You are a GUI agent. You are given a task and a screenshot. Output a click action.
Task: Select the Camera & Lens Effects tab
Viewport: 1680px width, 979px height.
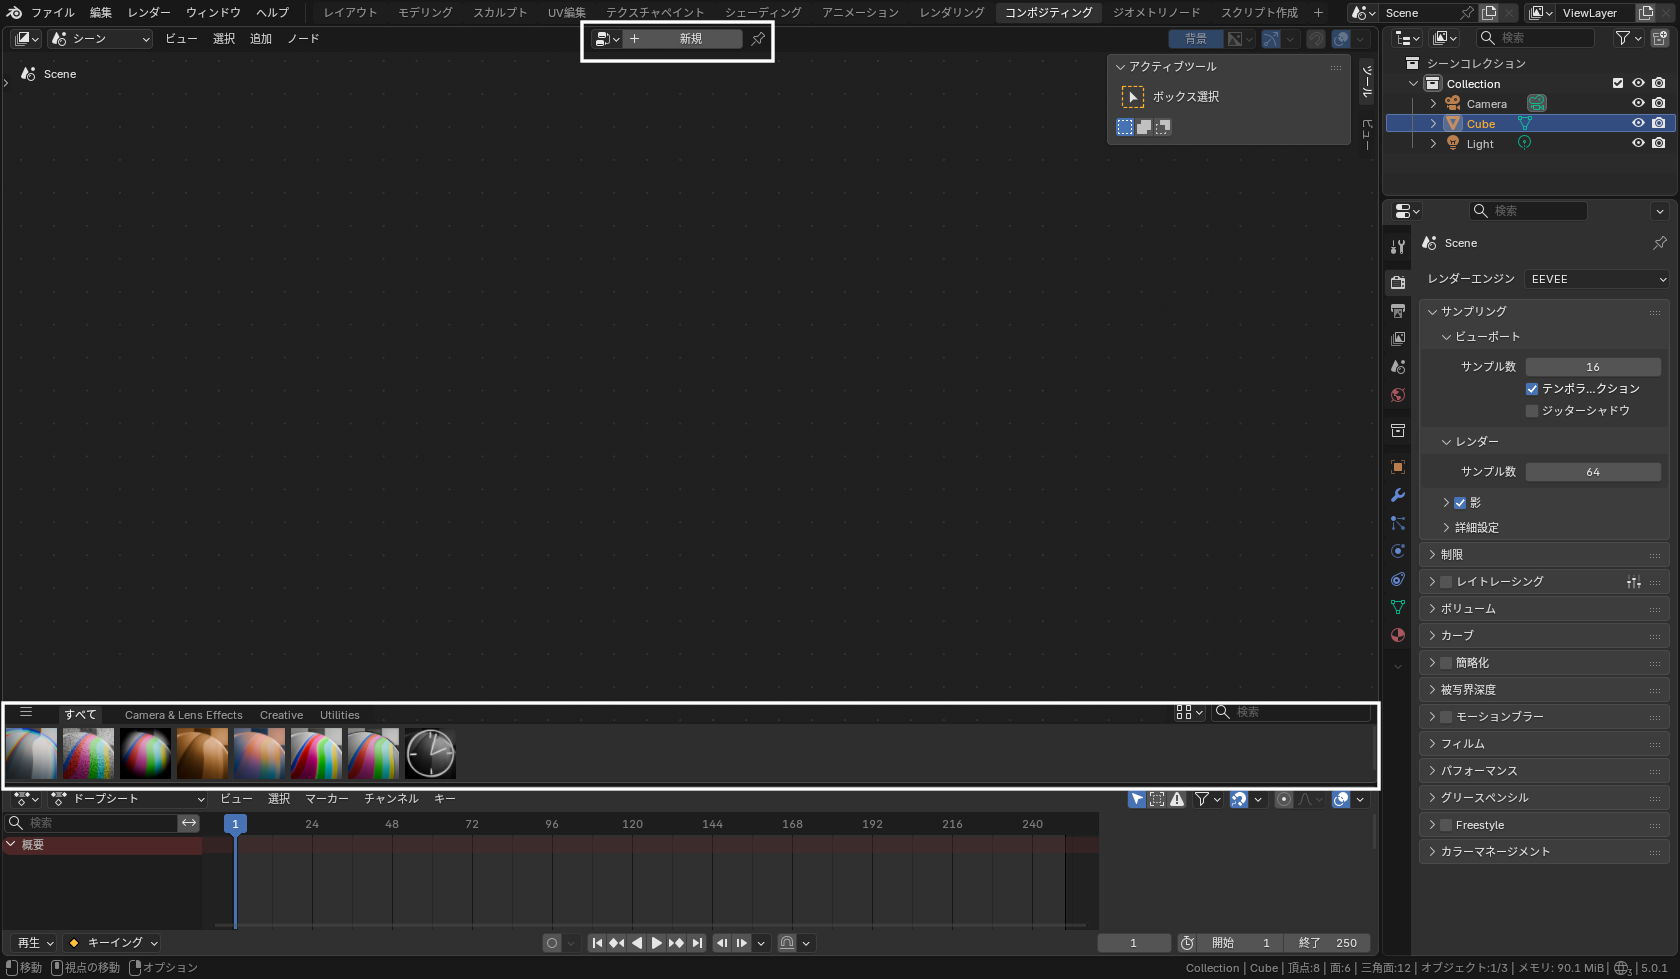coord(184,715)
